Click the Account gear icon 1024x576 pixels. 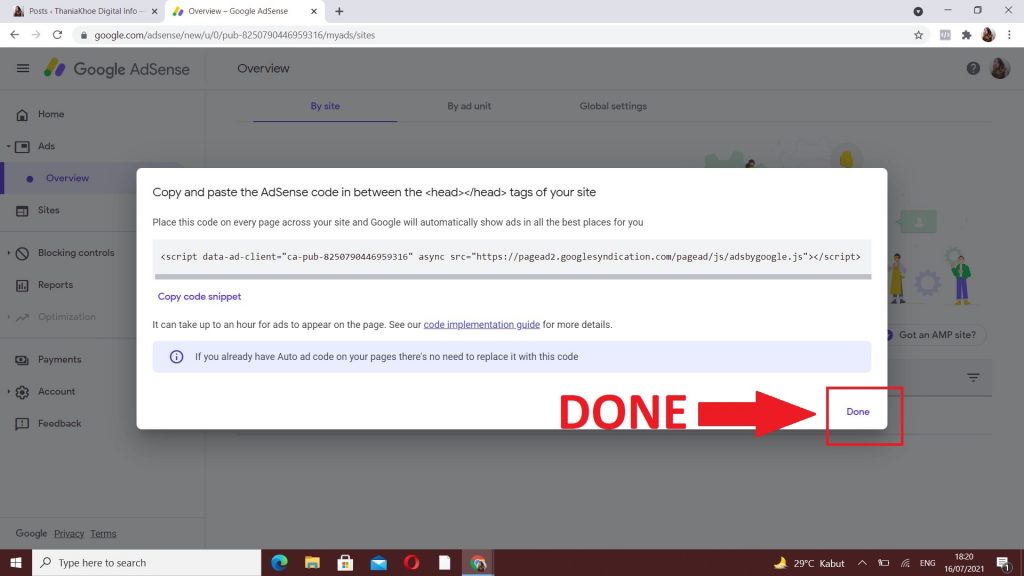(22, 392)
